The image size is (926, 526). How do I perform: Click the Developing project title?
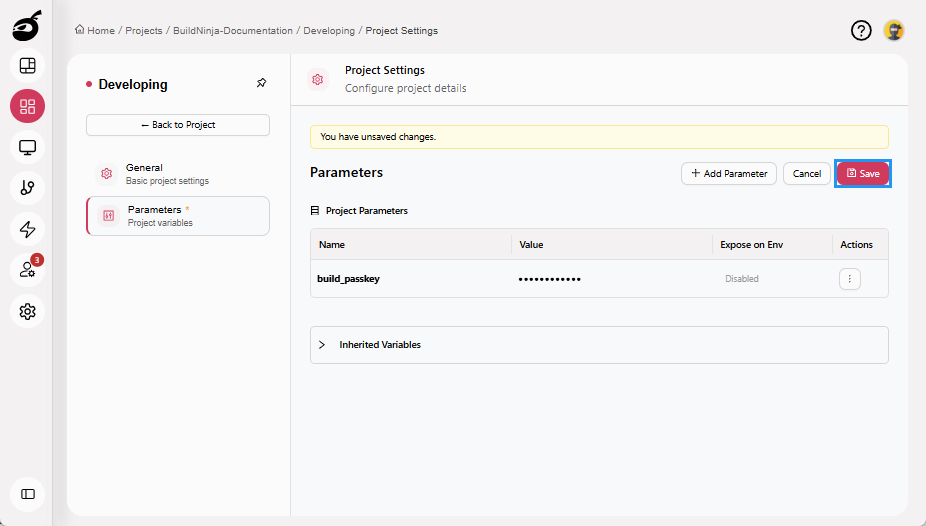click(x=133, y=84)
